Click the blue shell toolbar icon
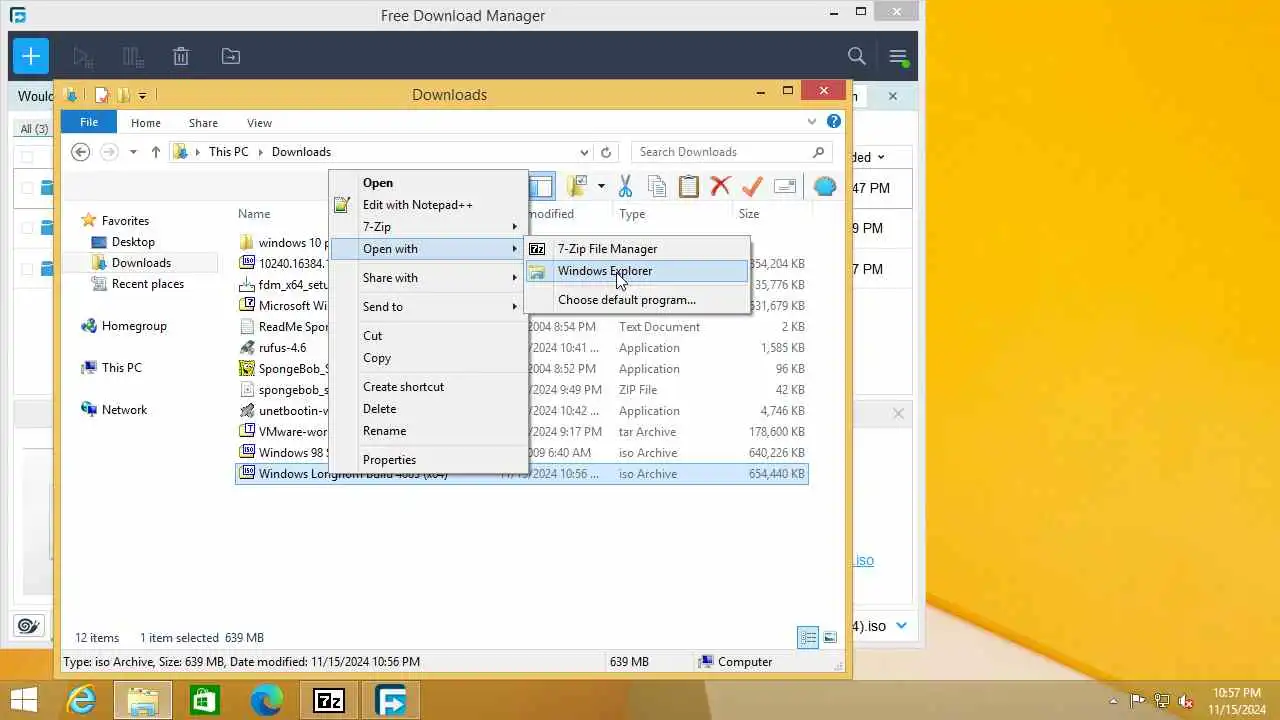Viewport: 1280px width, 720px height. (x=824, y=186)
